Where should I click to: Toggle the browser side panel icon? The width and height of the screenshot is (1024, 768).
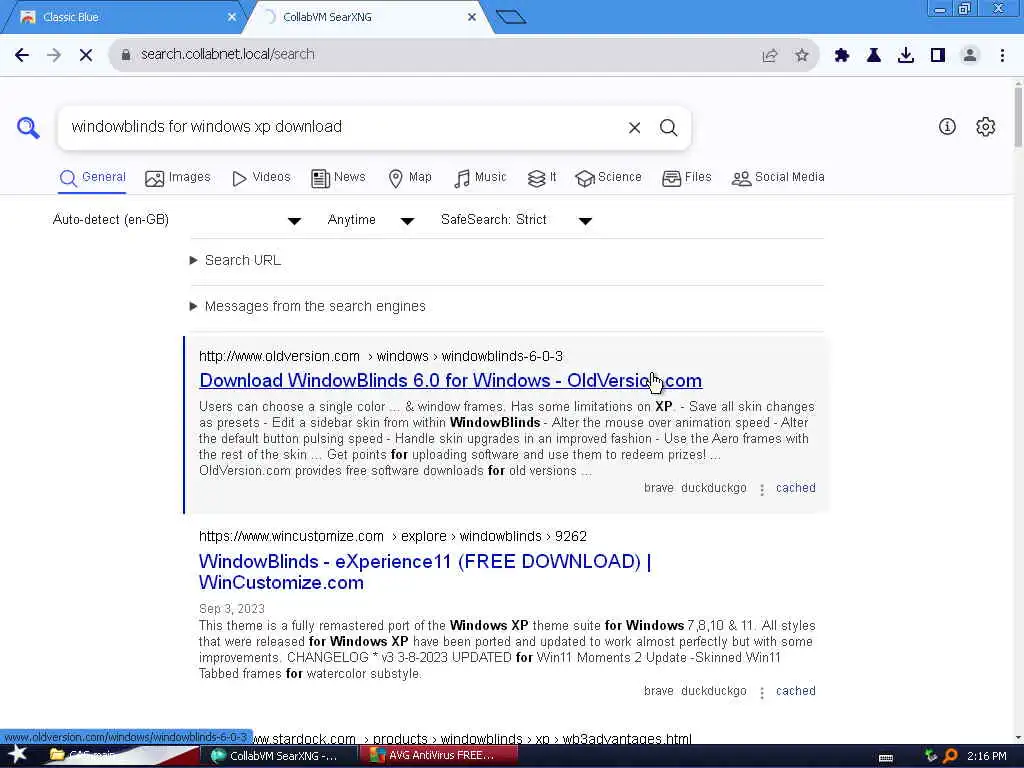[938, 56]
